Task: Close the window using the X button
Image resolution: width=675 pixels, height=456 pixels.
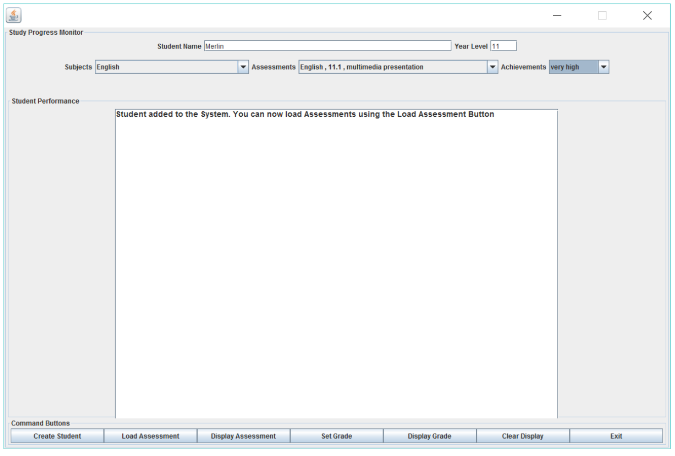Action: click(647, 15)
